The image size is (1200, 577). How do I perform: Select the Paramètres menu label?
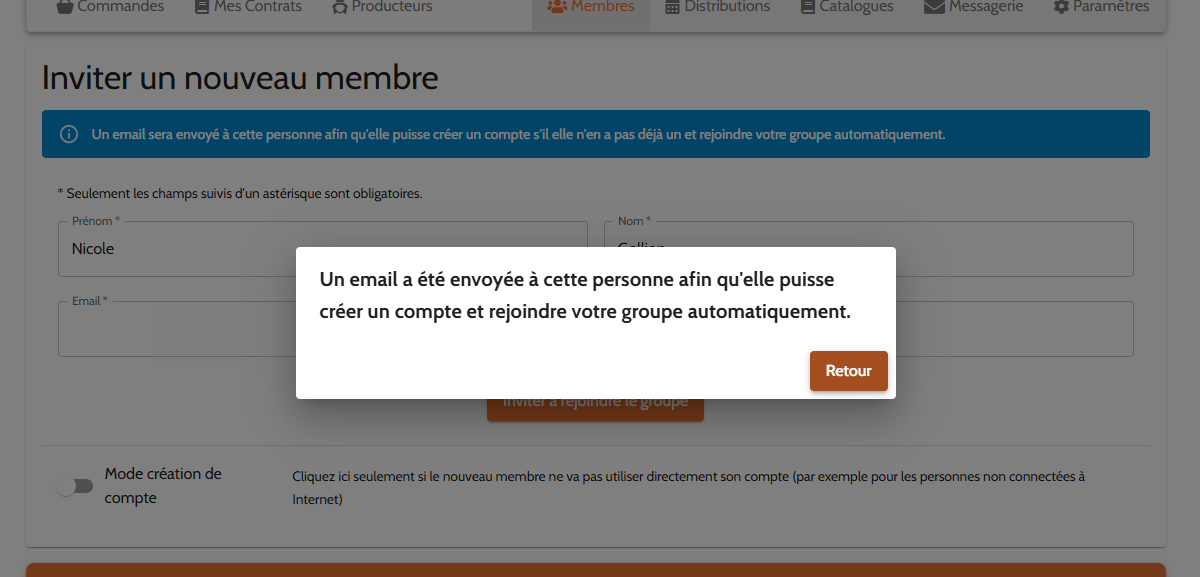(1111, 7)
